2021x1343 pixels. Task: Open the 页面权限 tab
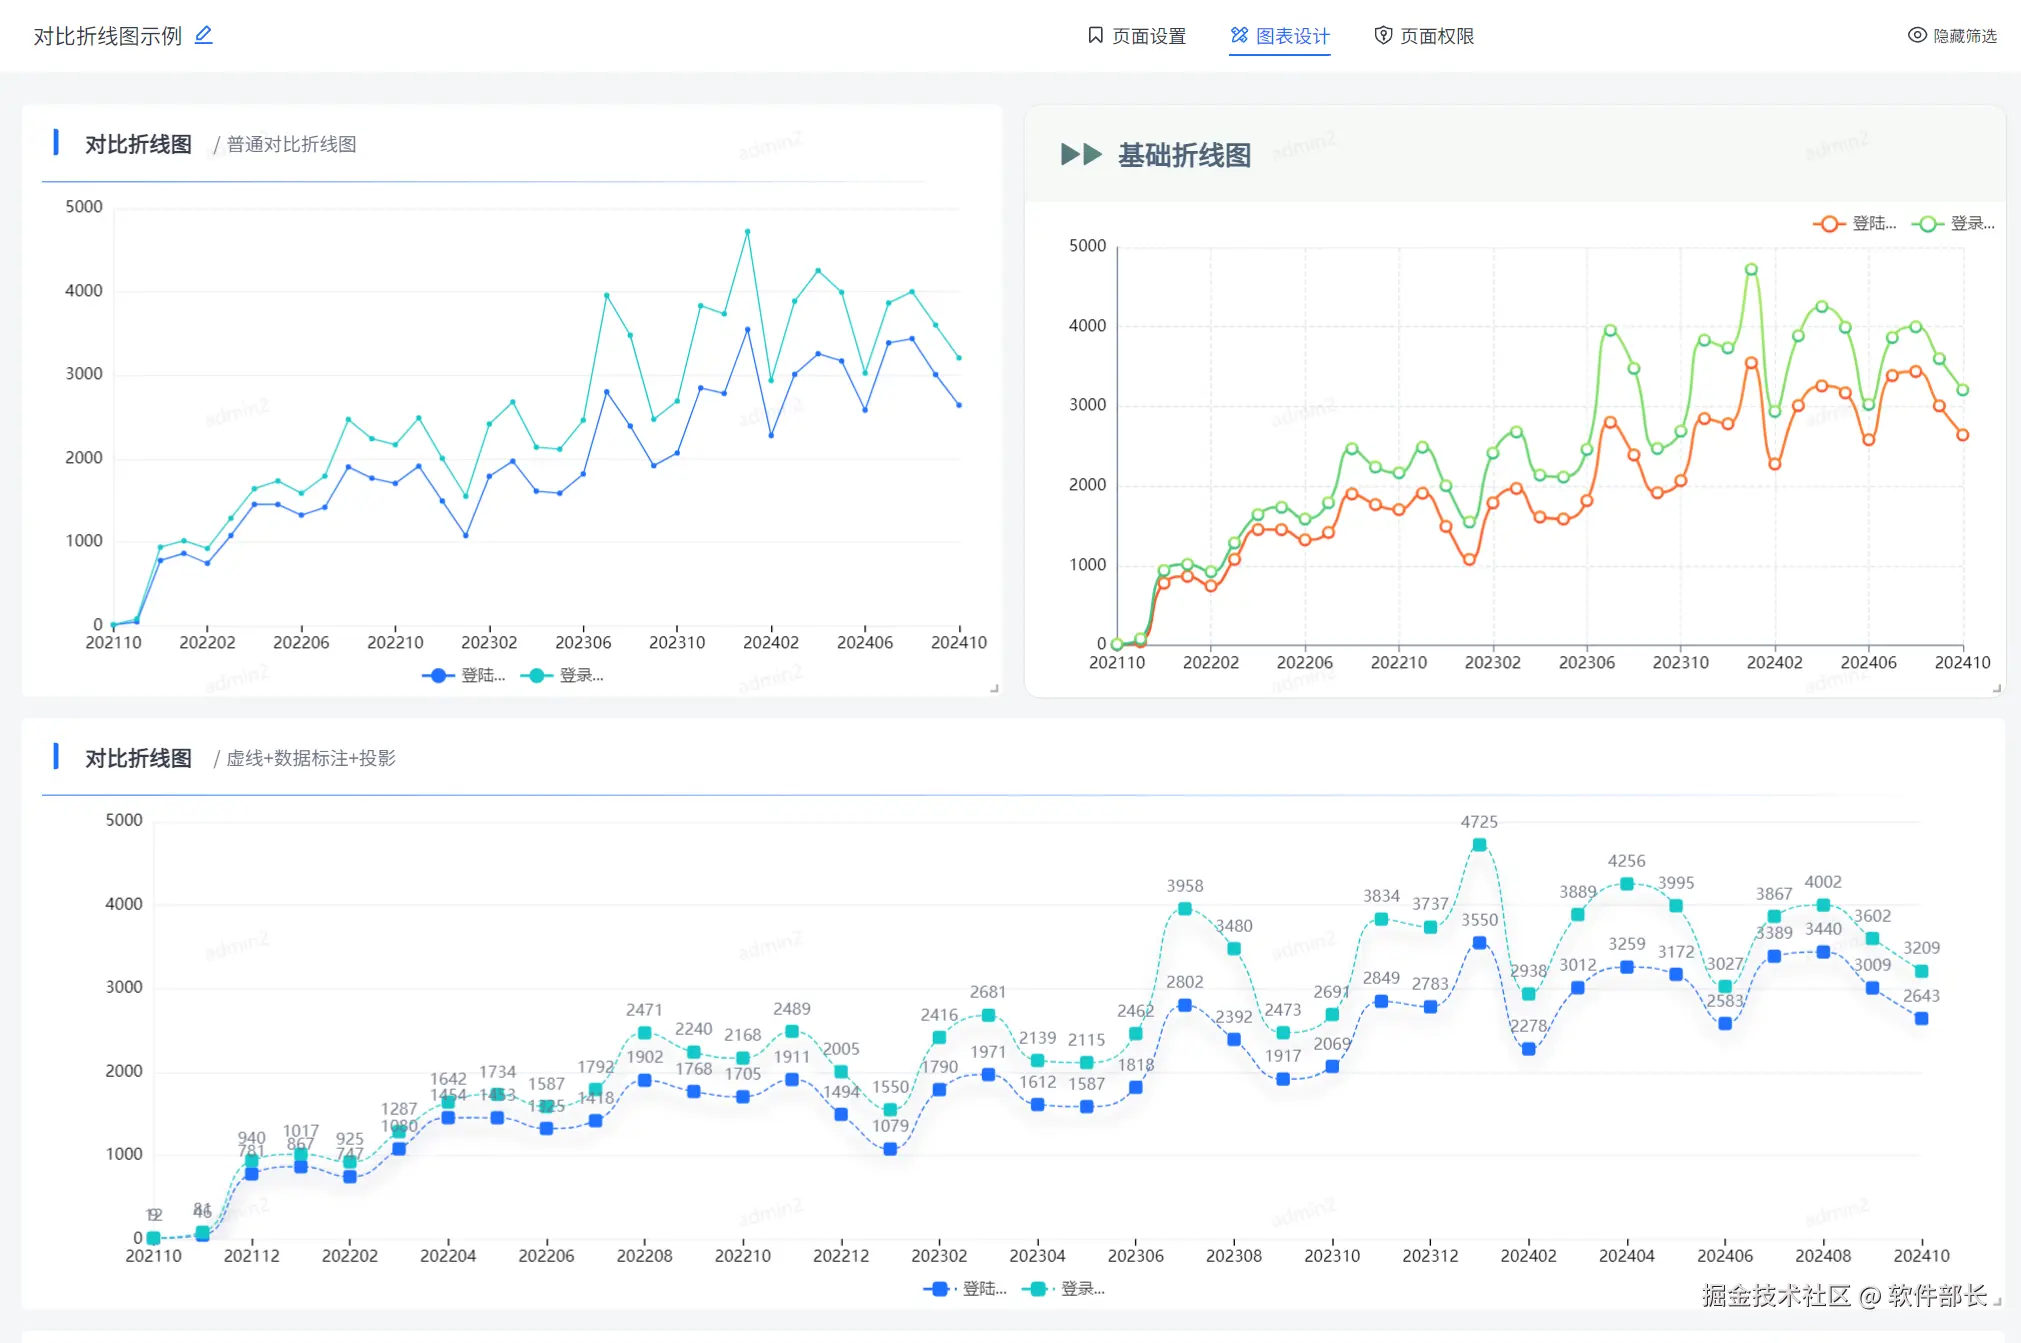[x=1424, y=36]
